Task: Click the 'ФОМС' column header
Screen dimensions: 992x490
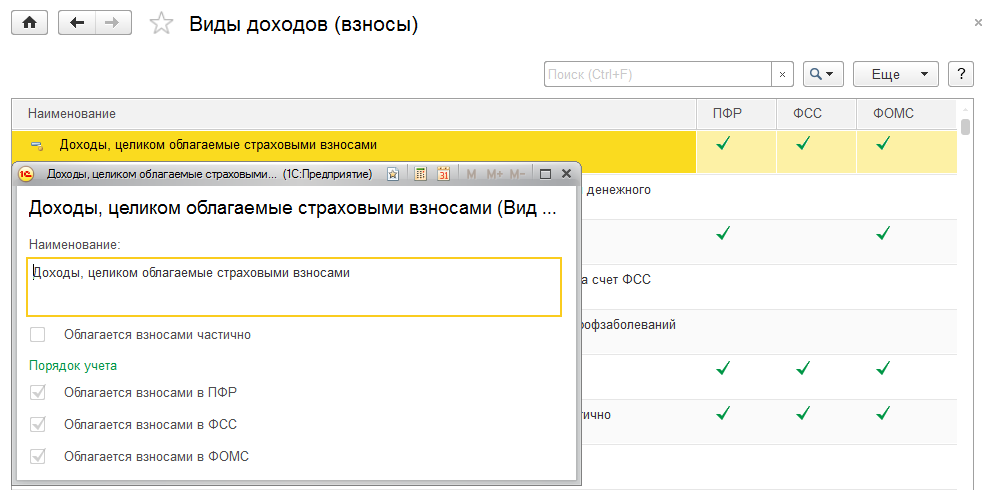Action: click(894, 114)
